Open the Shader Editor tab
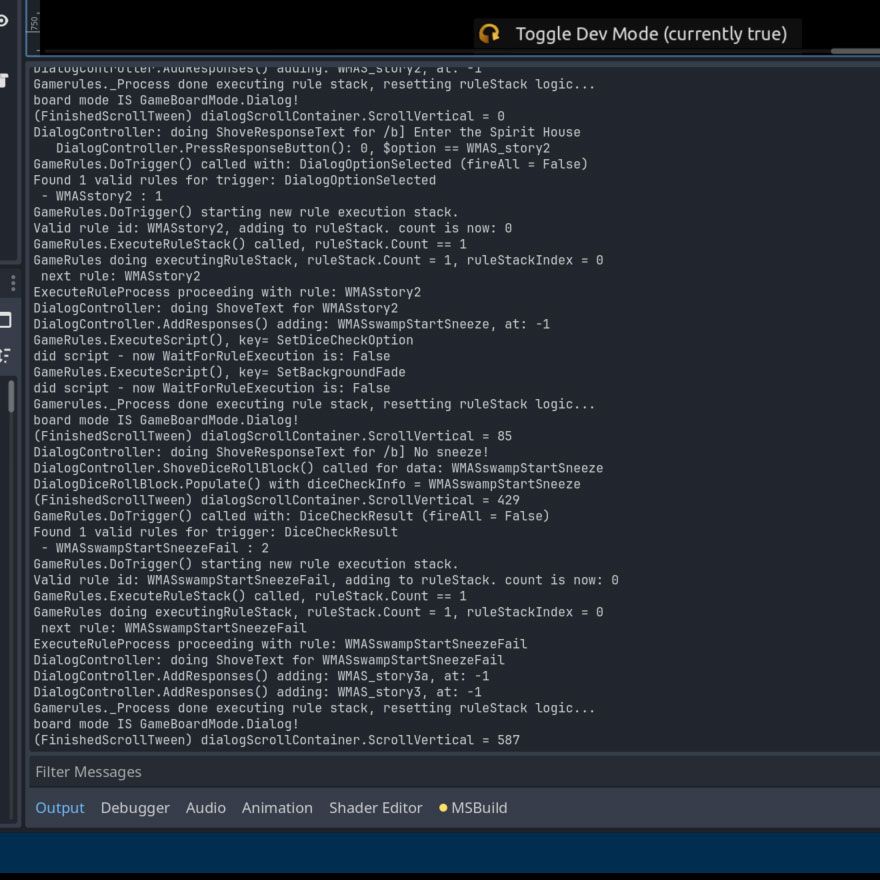This screenshot has width=880, height=880. pyautogui.click(x=375, y=808)
